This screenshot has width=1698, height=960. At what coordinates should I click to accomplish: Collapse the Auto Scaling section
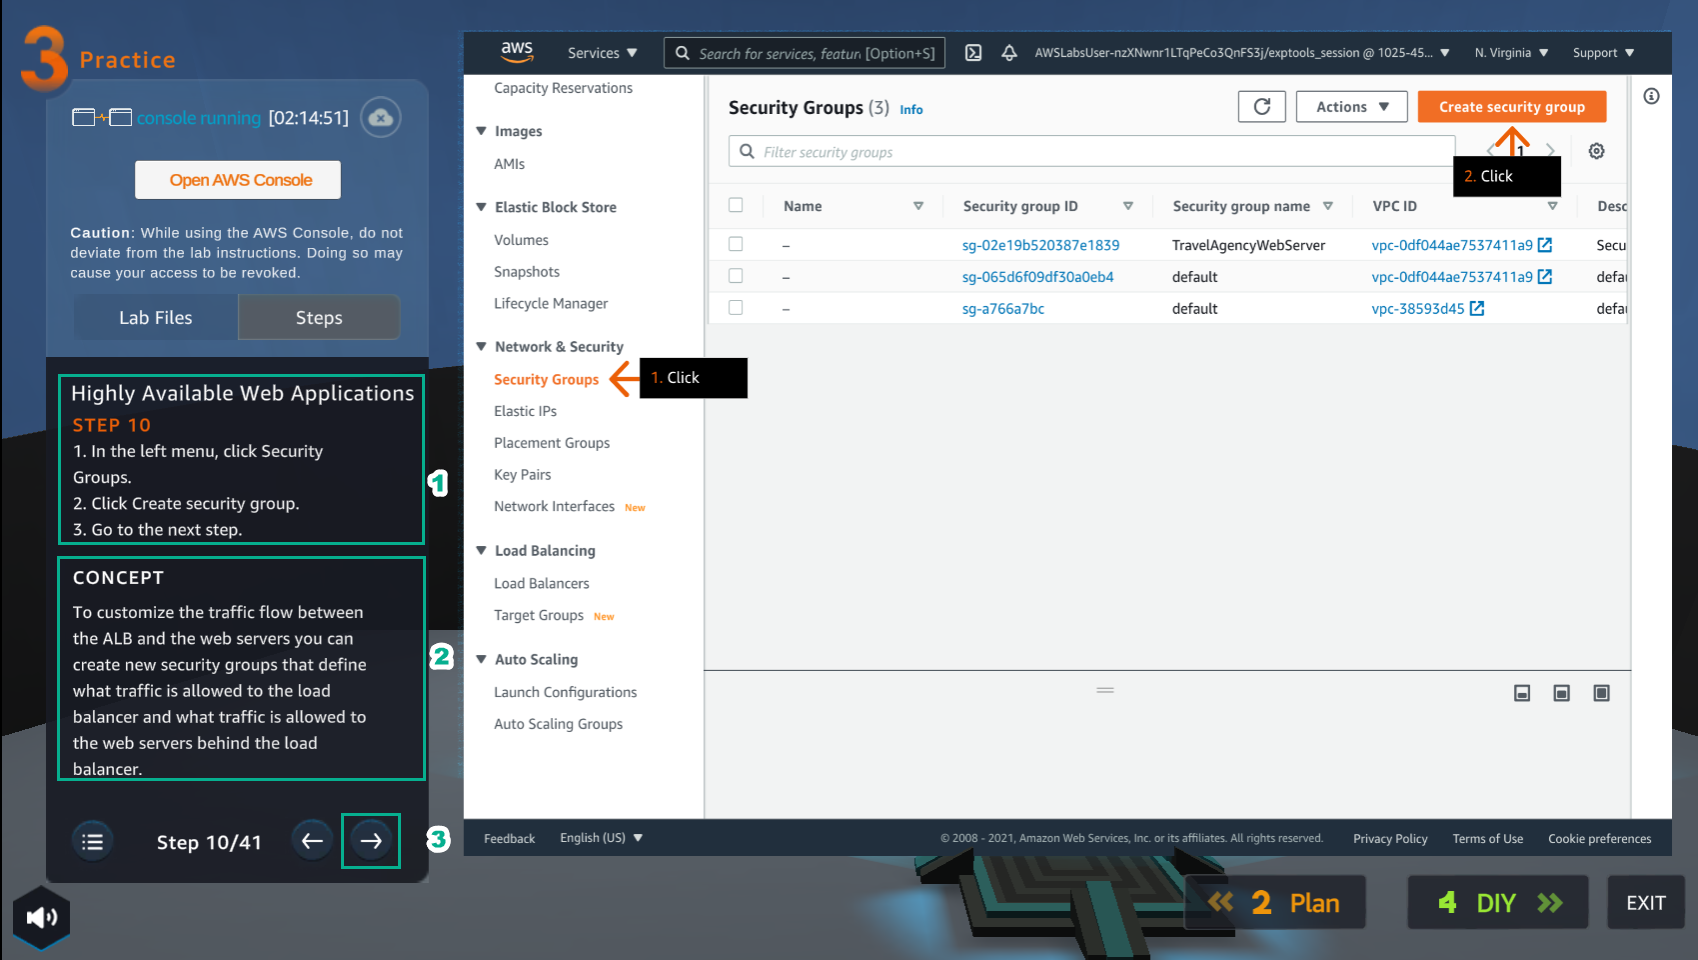point(482,659)
